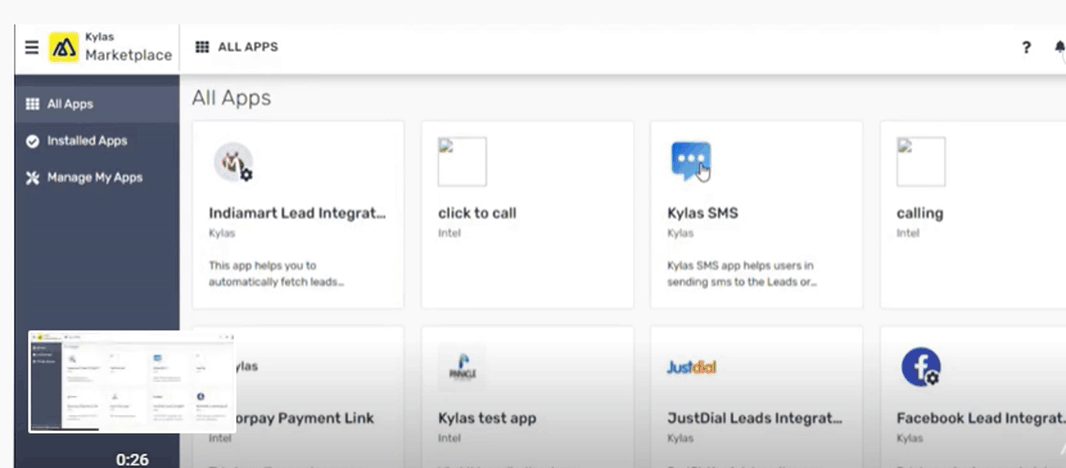Click the video preview thumbnail
1066x468 pixels.
(x=132, y=382)
